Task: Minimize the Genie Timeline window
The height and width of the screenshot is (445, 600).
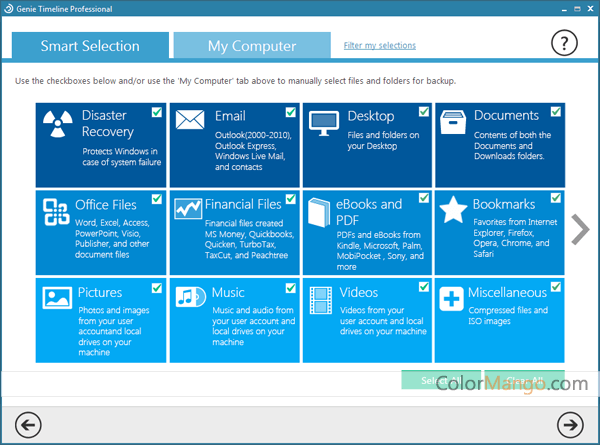Action: pos(564,9)
